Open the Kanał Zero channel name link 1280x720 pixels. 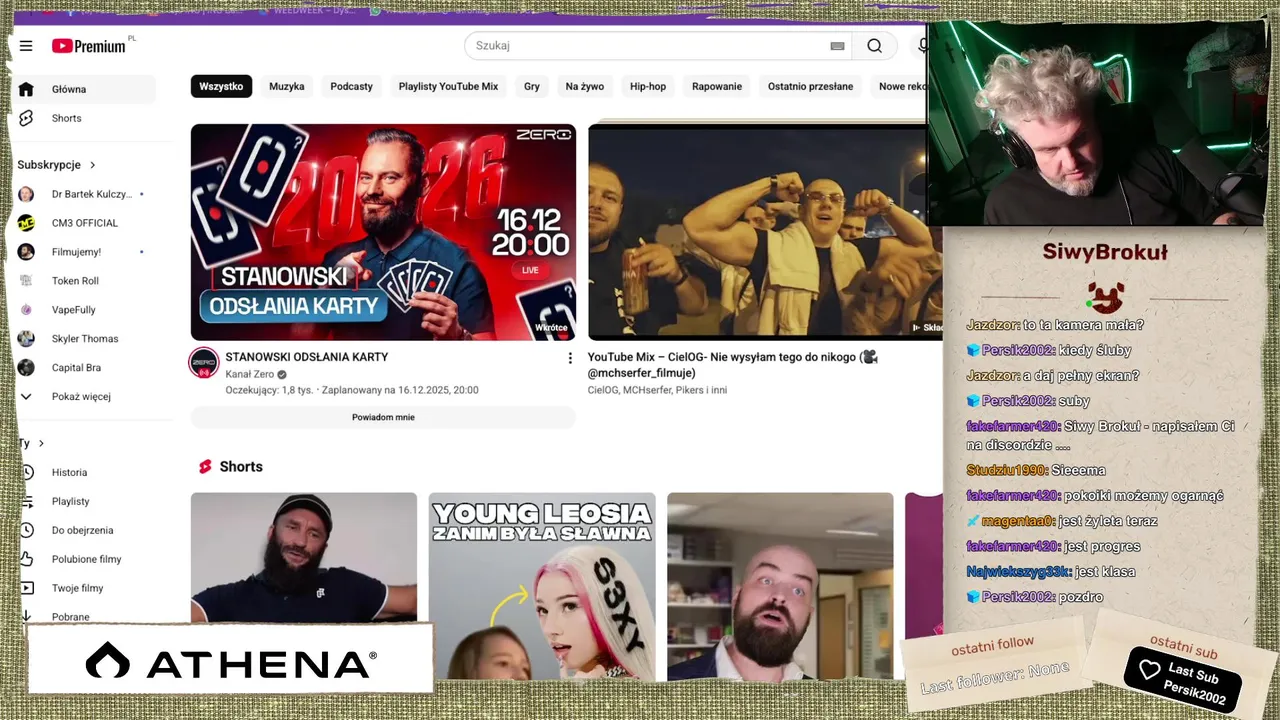[x=250, y=374]
